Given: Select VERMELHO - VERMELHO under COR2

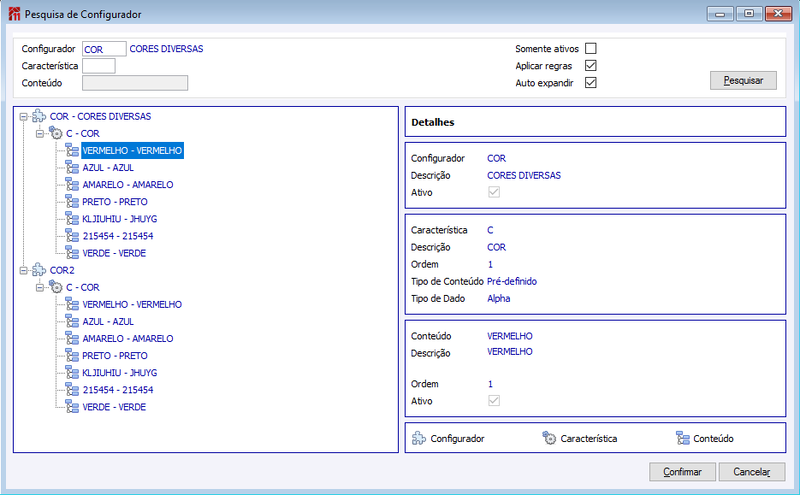Looking at the screenshot, I should click(132, 305).
